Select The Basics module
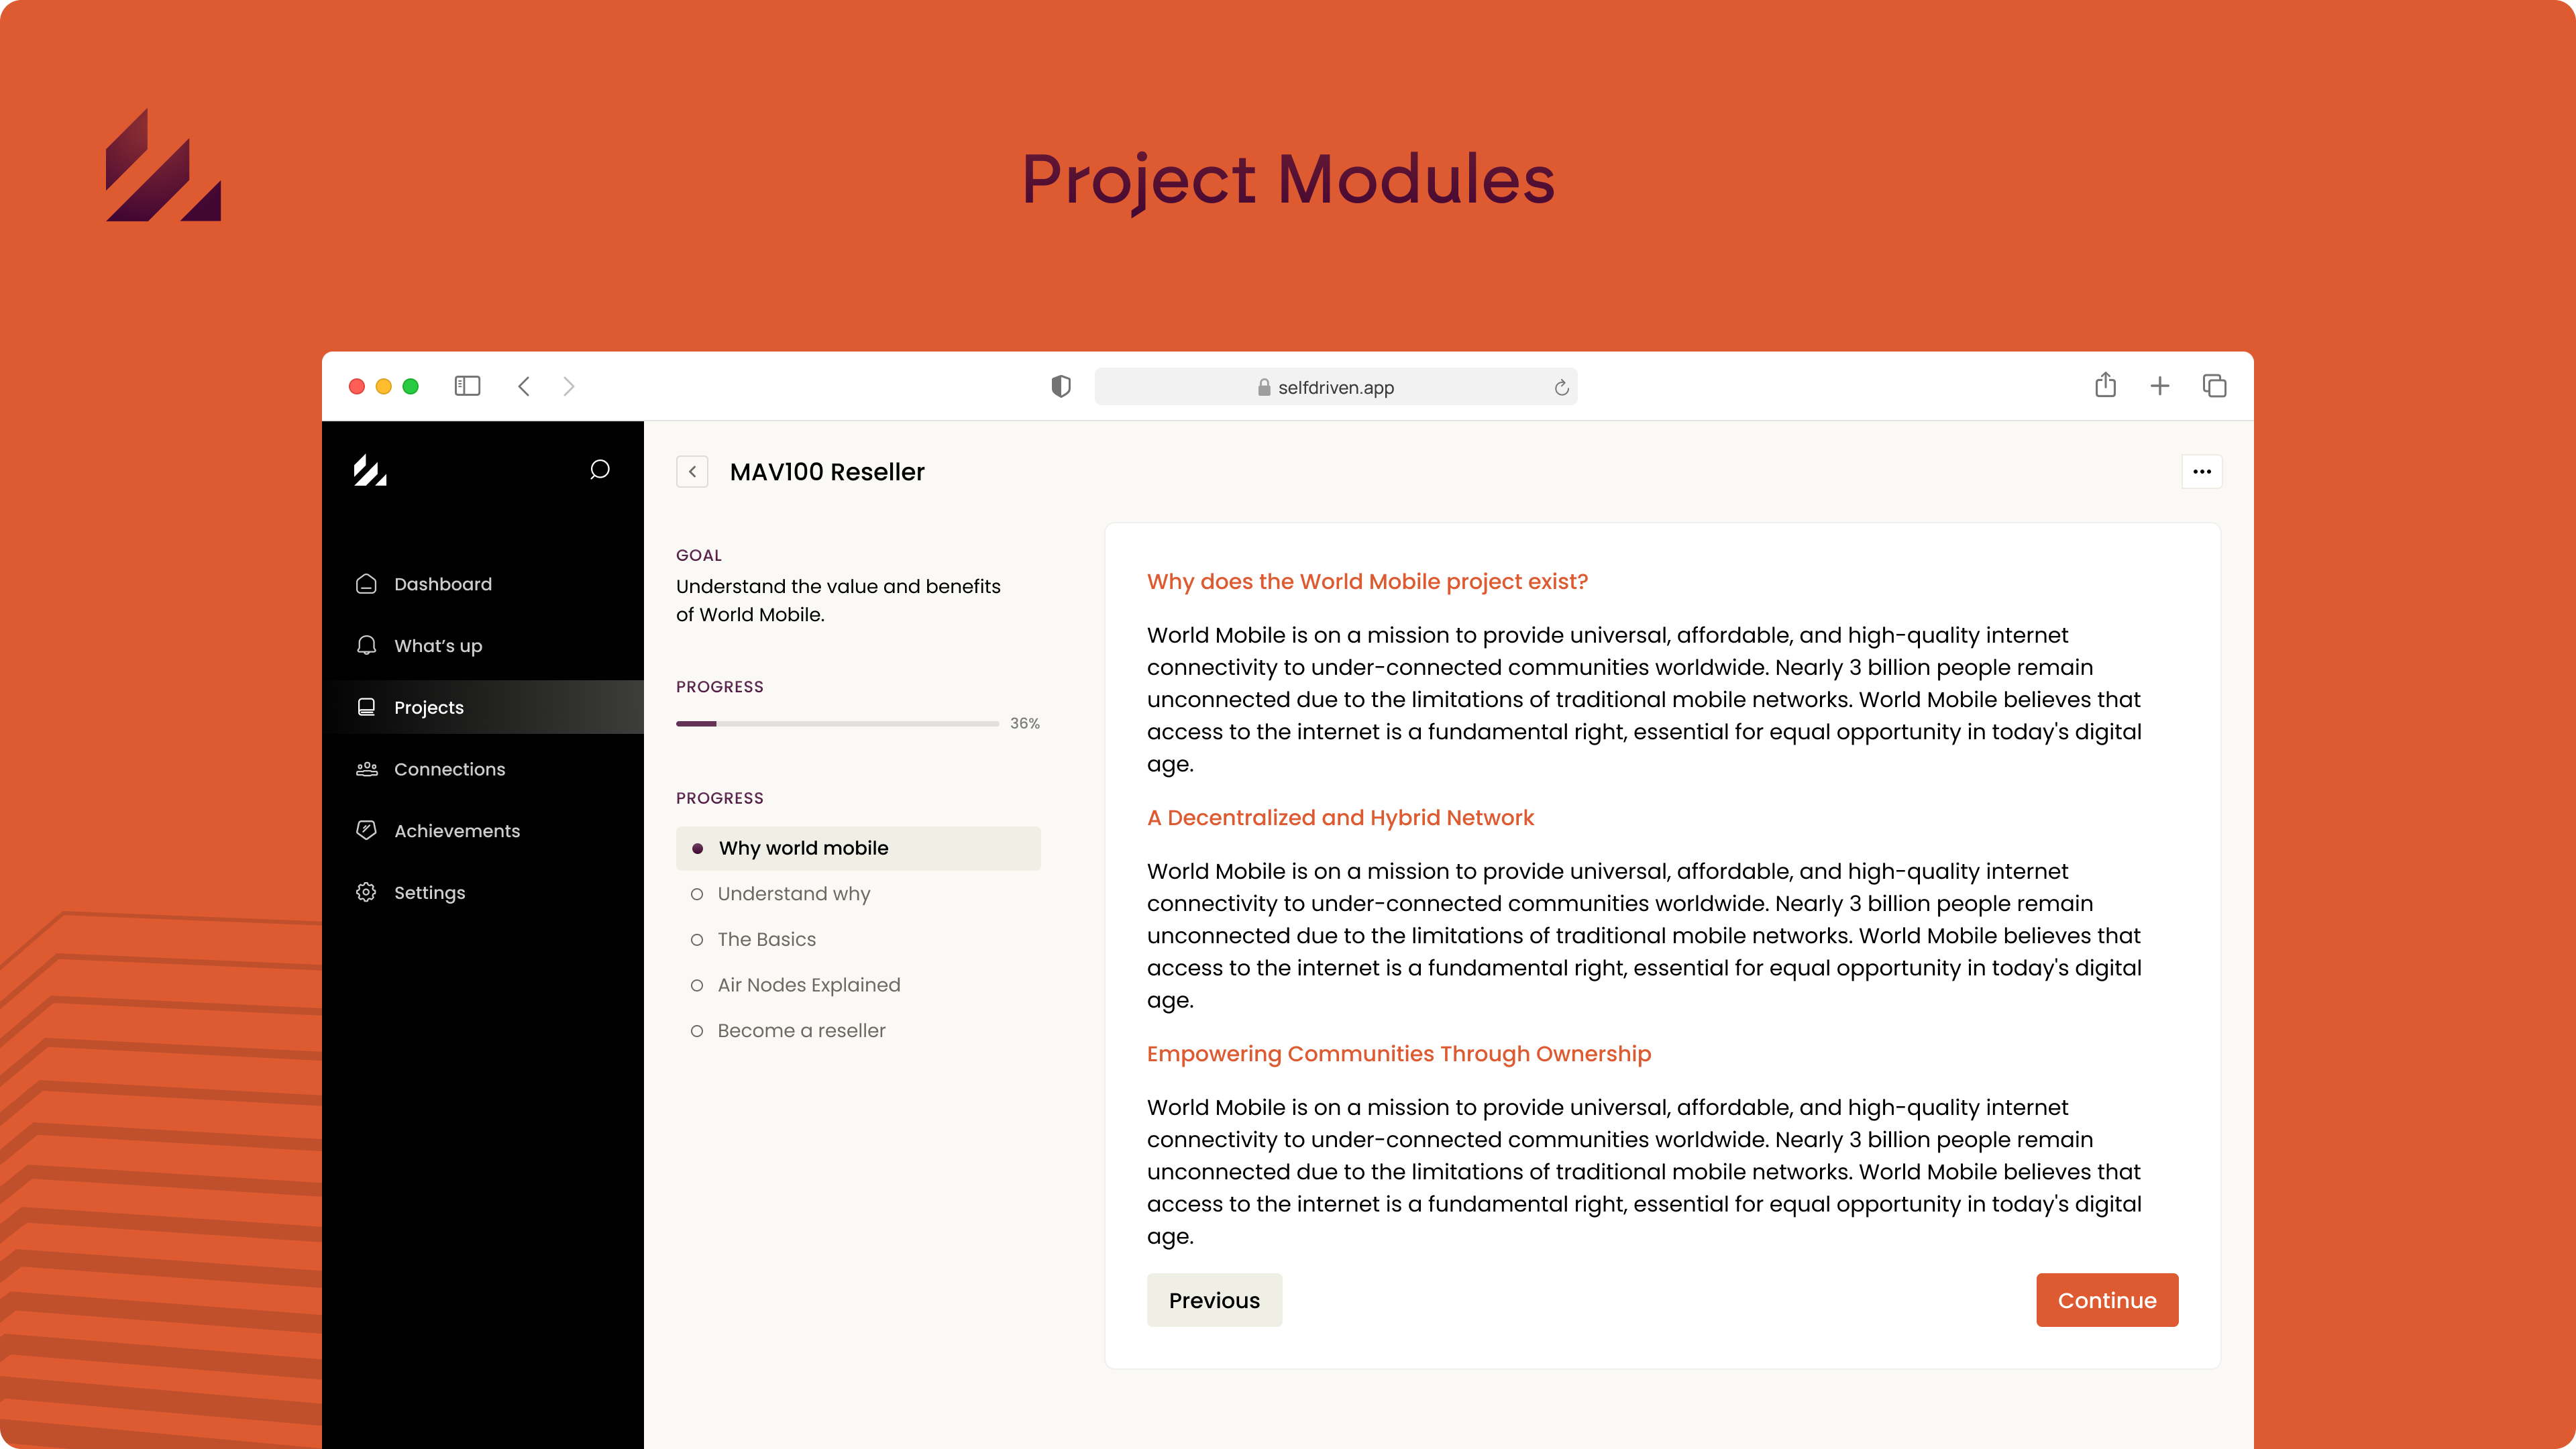Viewport: 2576px width, 1449px height. (x=858, y=939)
